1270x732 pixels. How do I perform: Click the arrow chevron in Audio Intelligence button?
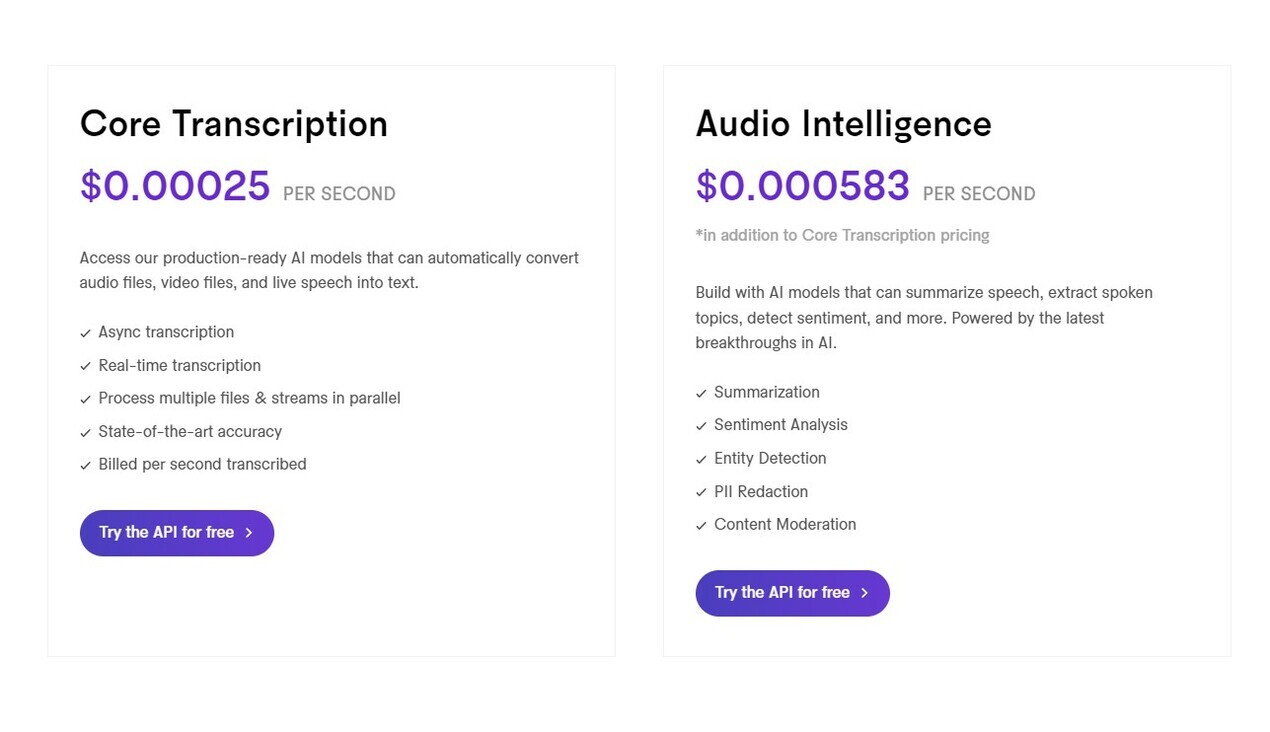[x=865, y=593]
